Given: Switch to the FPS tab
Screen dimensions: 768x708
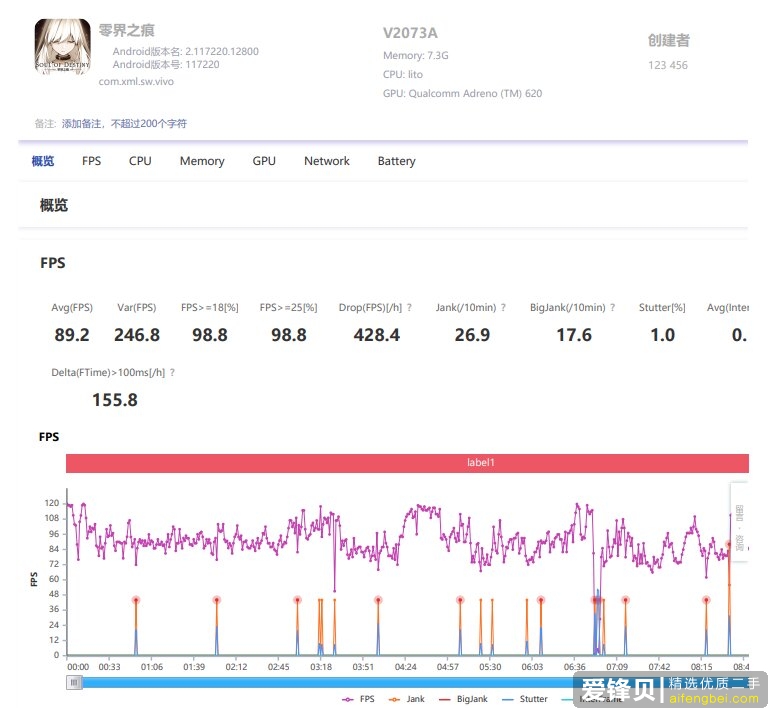Looking at the screenshot, I should (x=92, y=161).
